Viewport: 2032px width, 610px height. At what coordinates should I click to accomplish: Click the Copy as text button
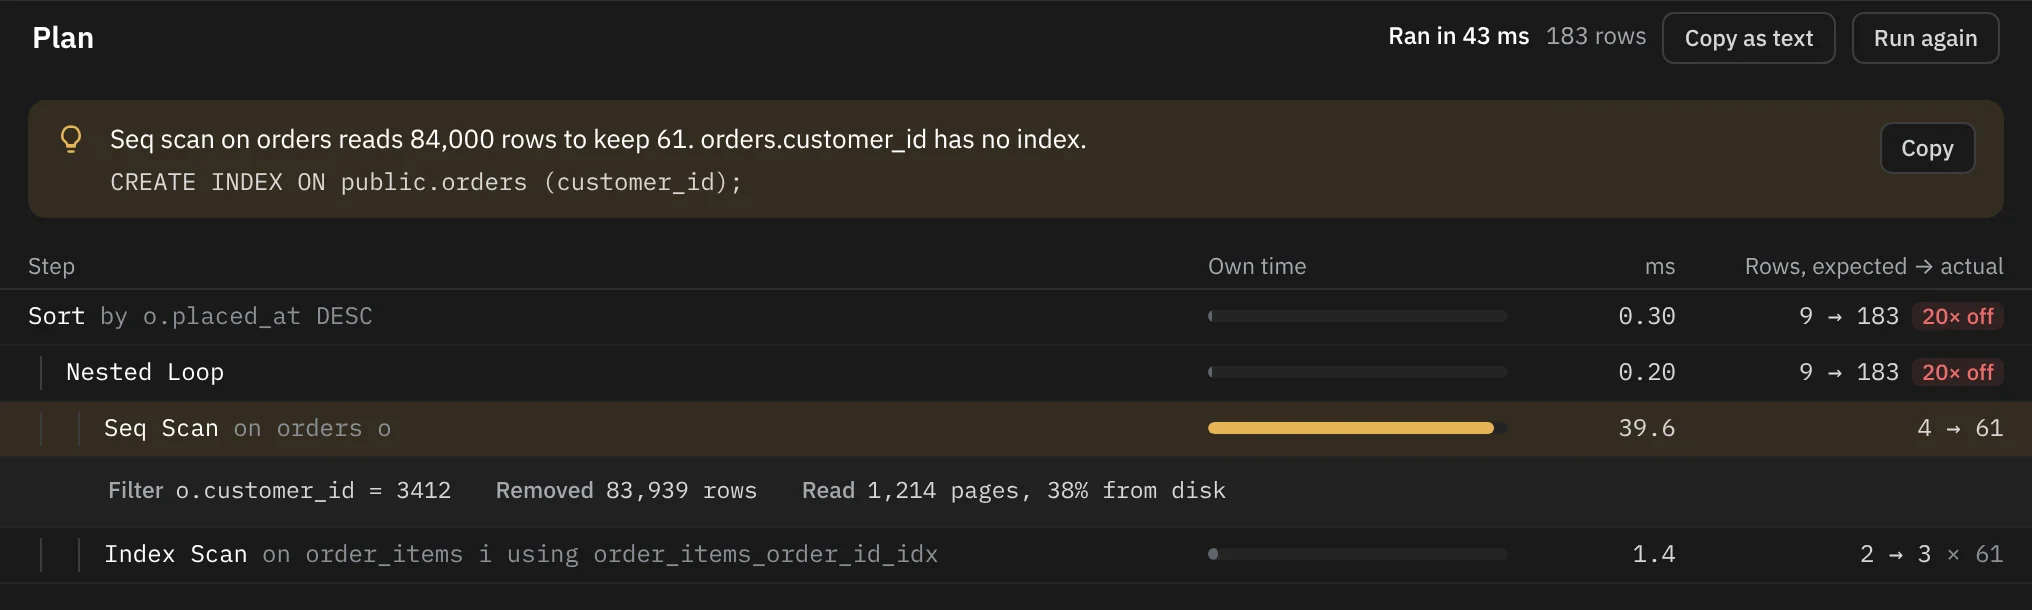[x=1748, y=38]
